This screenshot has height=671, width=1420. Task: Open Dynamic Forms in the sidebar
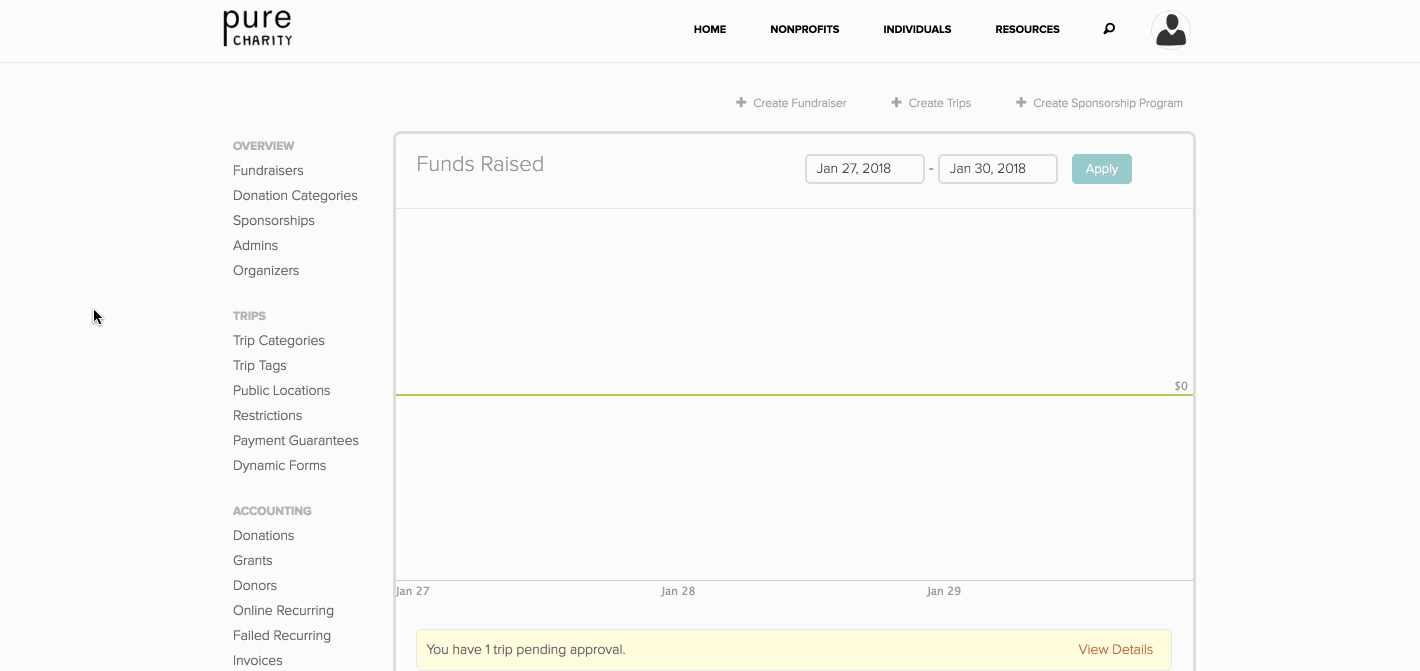(x=280, y=465)
